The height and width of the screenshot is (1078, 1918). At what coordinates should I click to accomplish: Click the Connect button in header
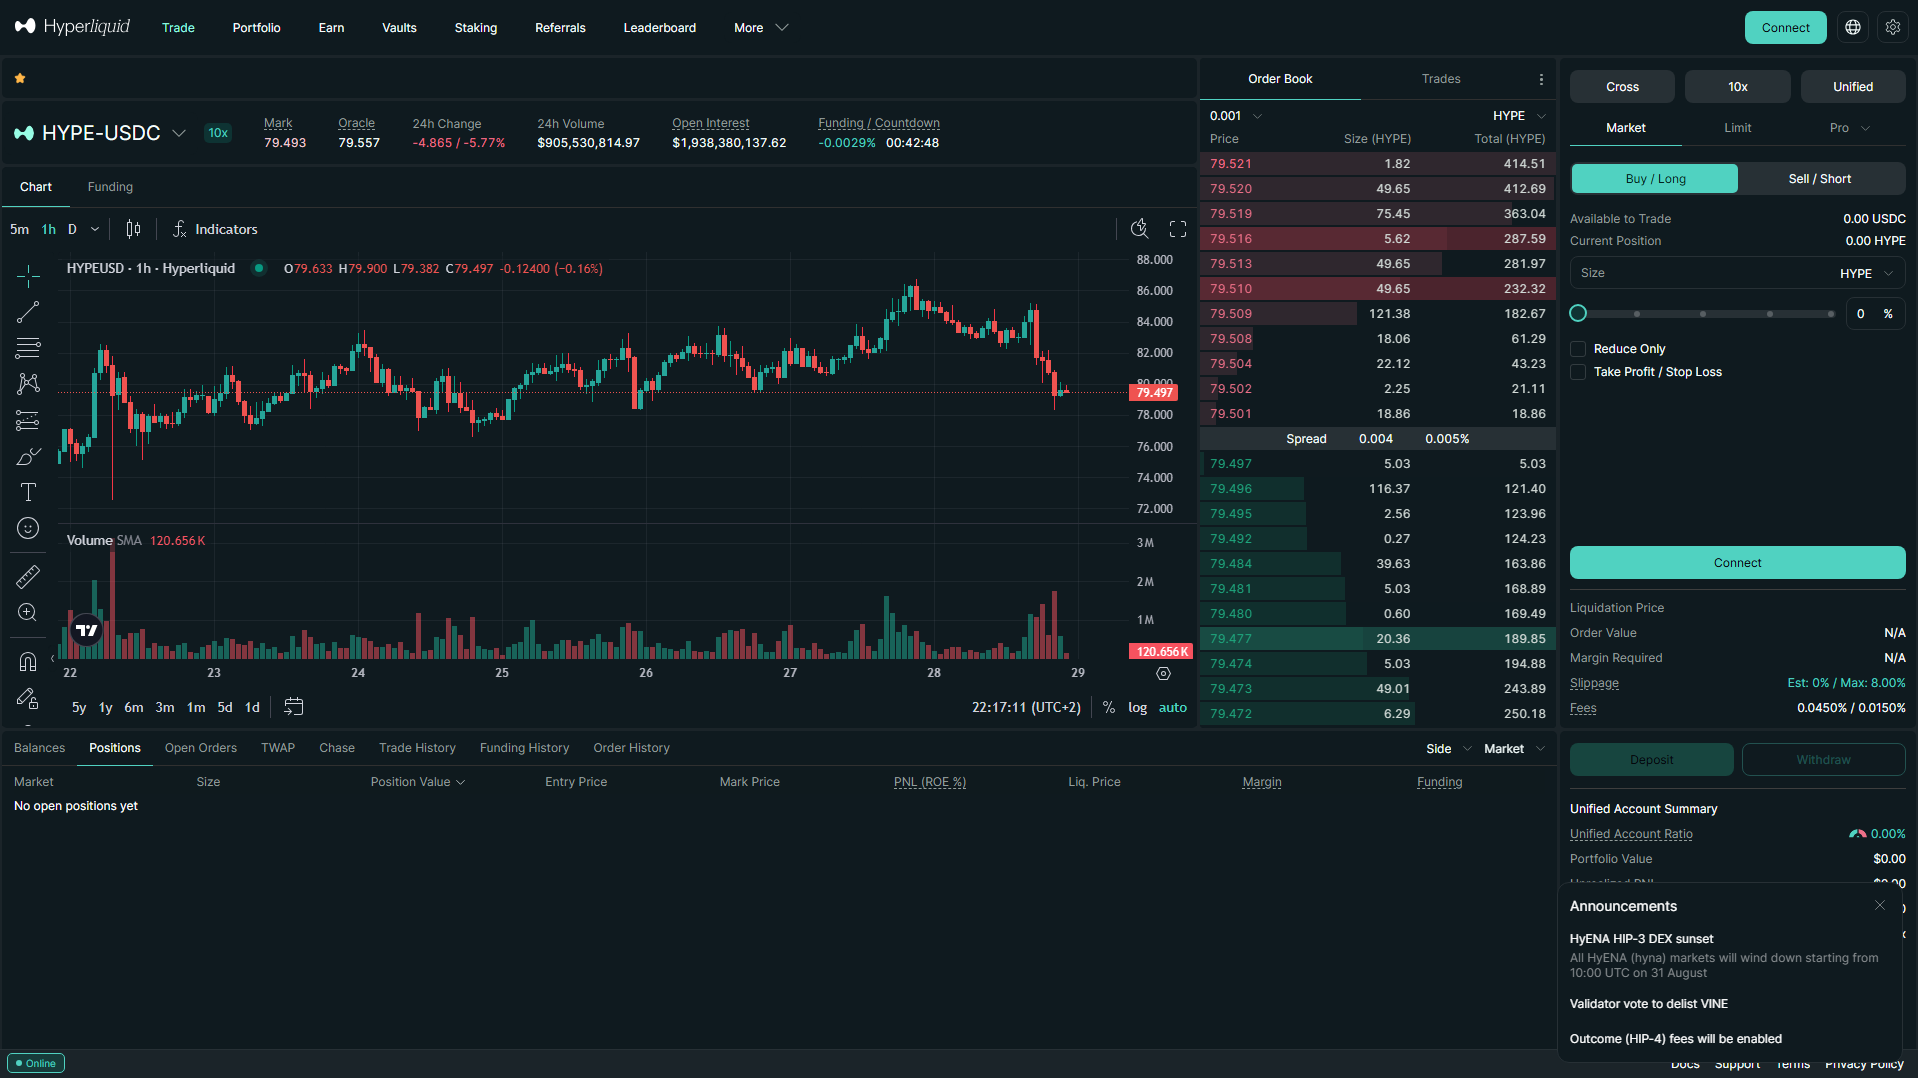1786,28
